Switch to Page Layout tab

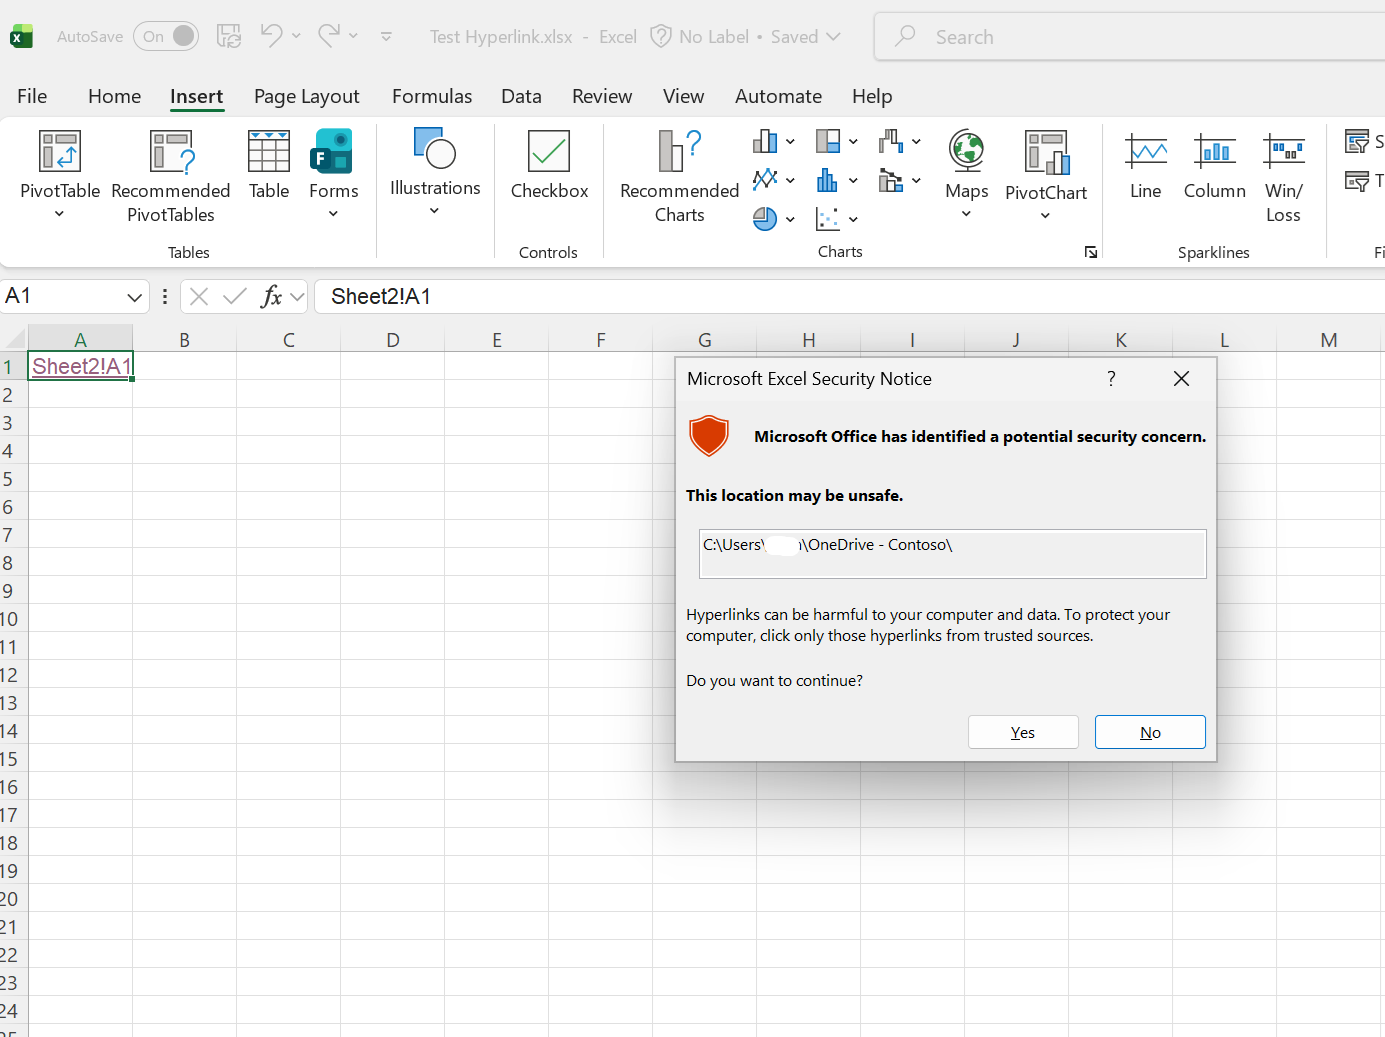click(x=306, y=96)
